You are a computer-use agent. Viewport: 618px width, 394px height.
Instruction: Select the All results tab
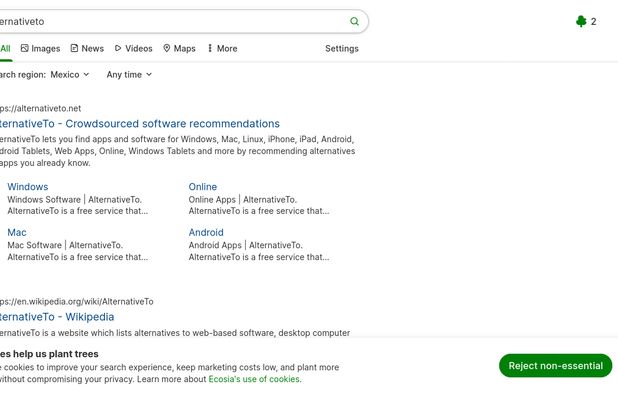5,48
